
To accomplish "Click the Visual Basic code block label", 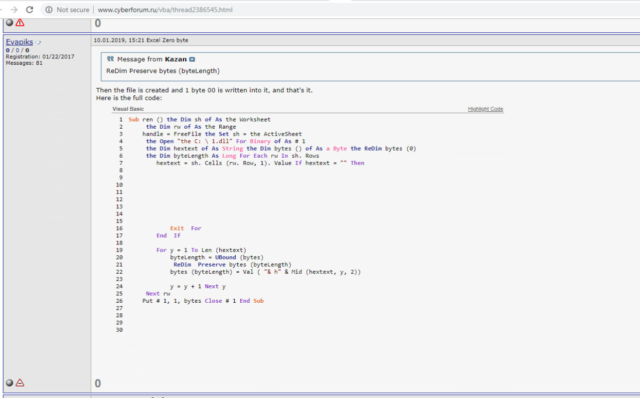I will [x=128, y=109].
